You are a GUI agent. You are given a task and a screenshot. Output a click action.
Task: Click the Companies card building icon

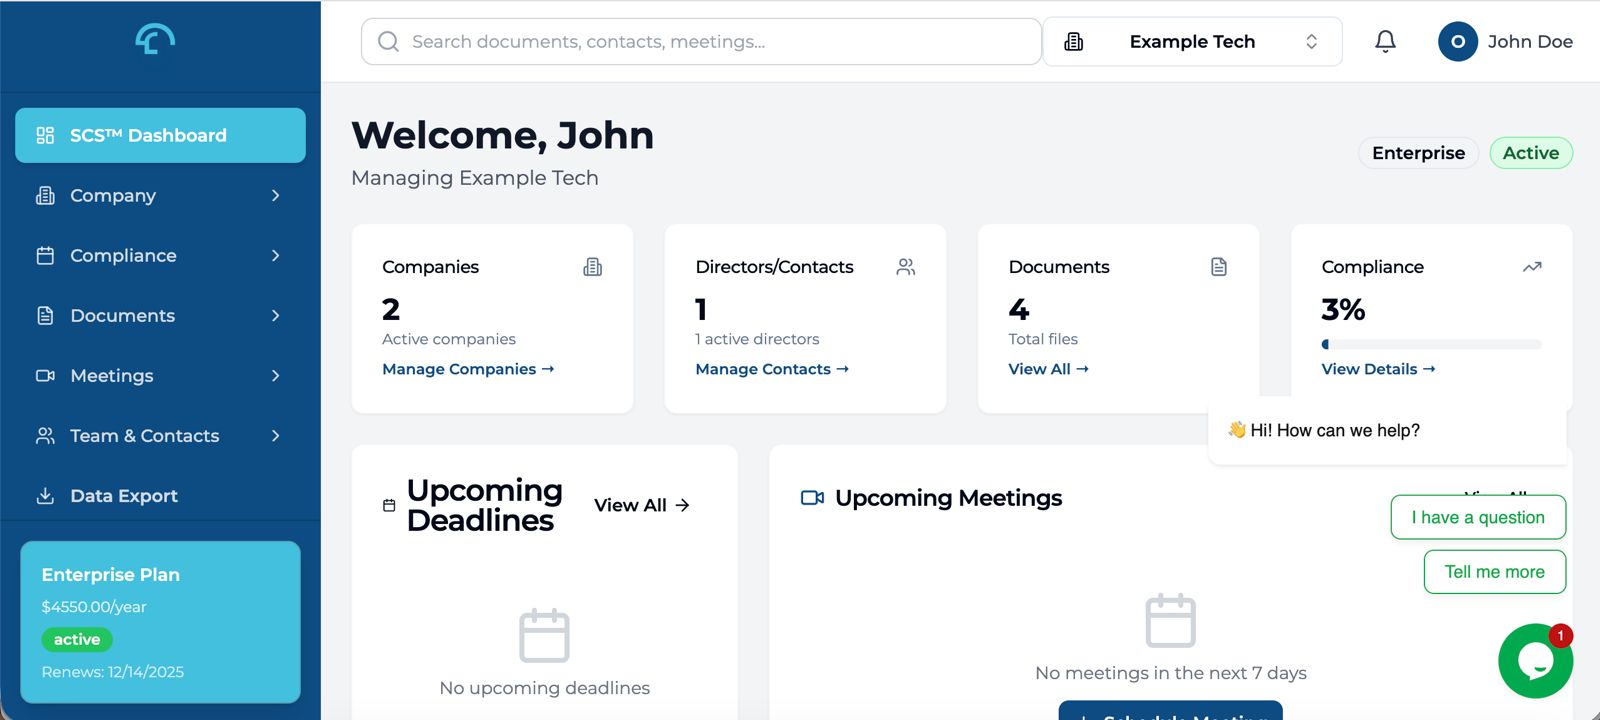(592, 267)
